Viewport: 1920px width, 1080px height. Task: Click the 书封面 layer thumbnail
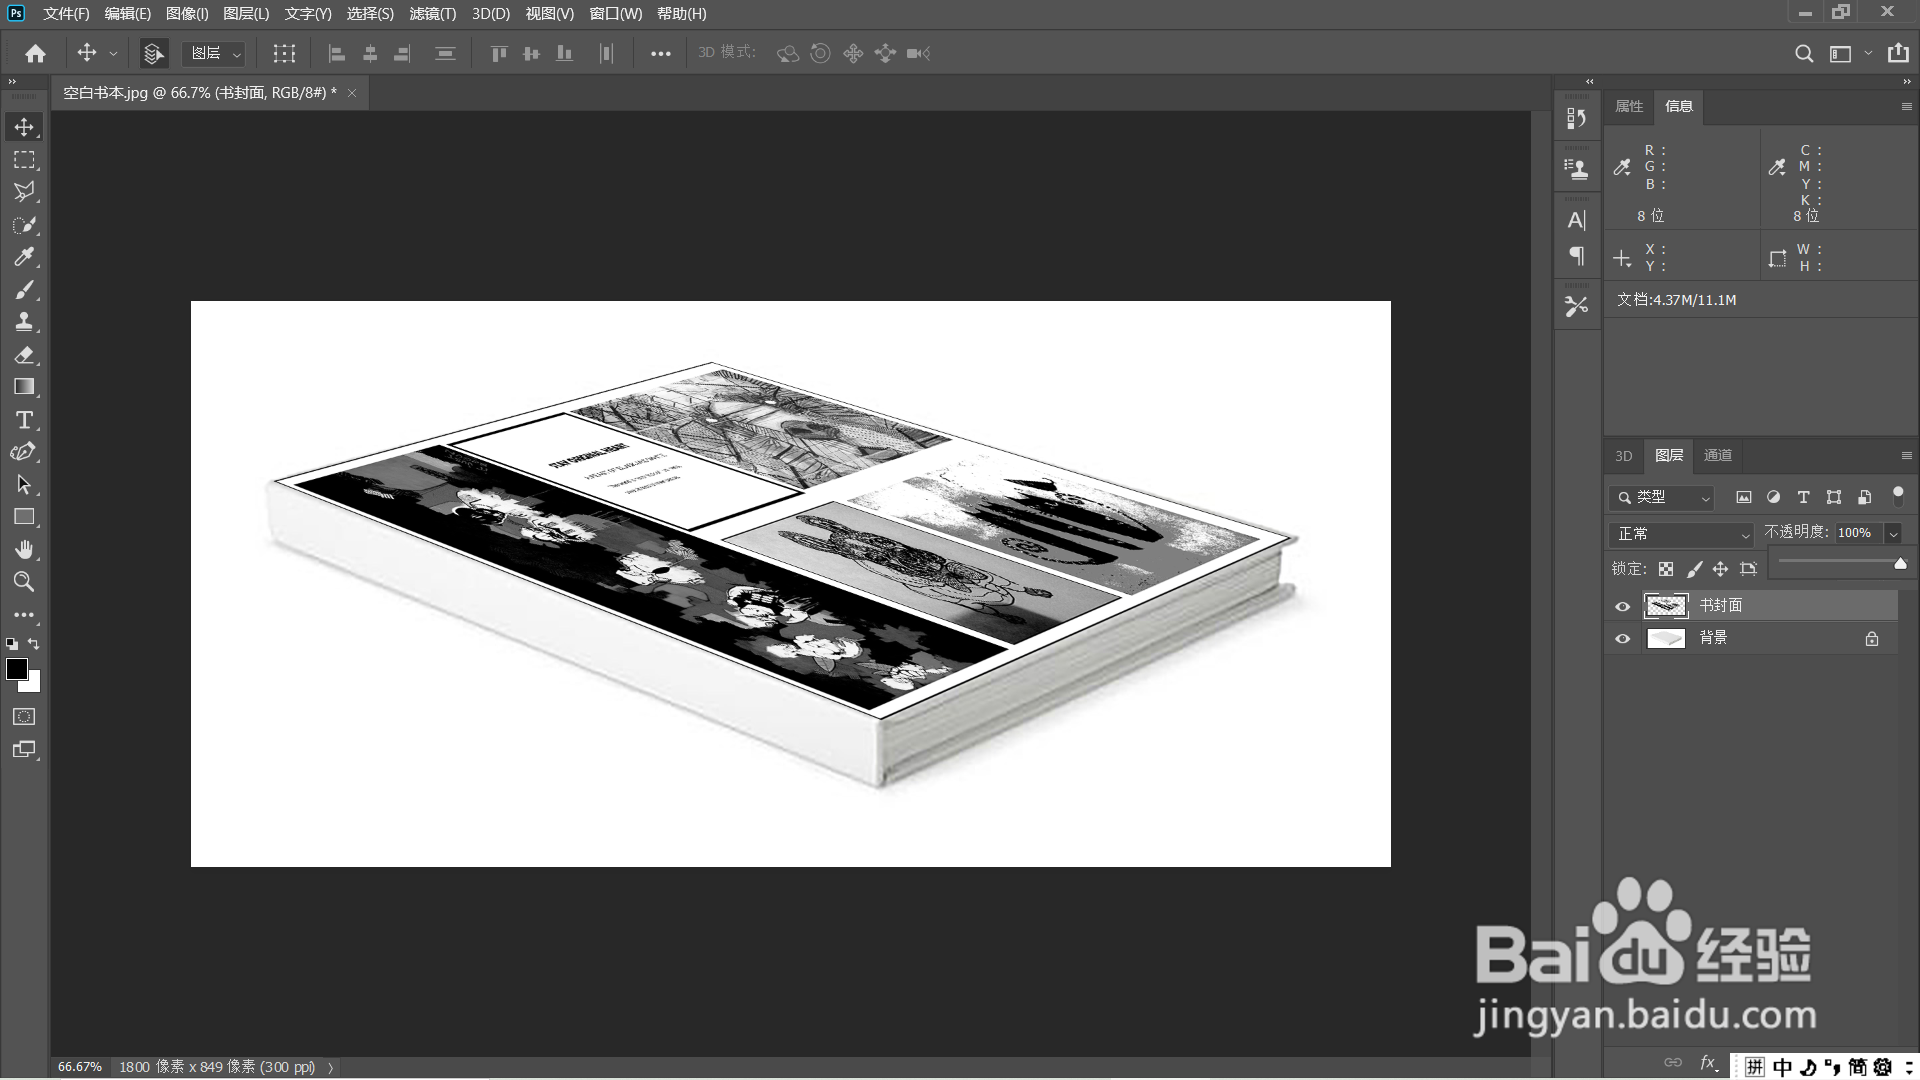[x=1666, y=605]
